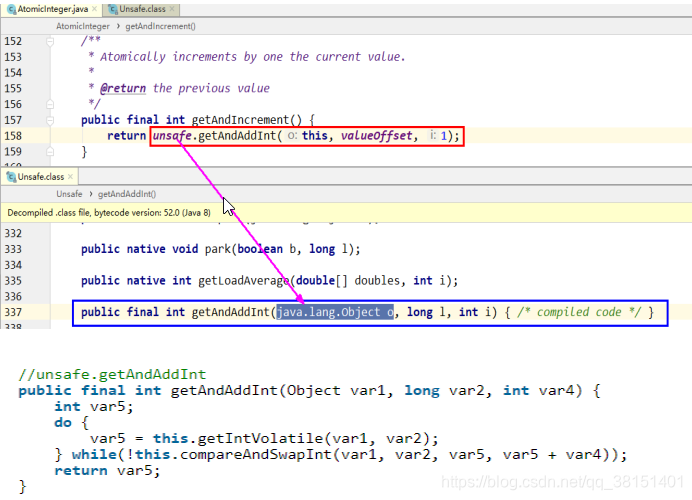Click the @return Javadoc tag
Screen dimensions: 692x500
click(123, 88)
